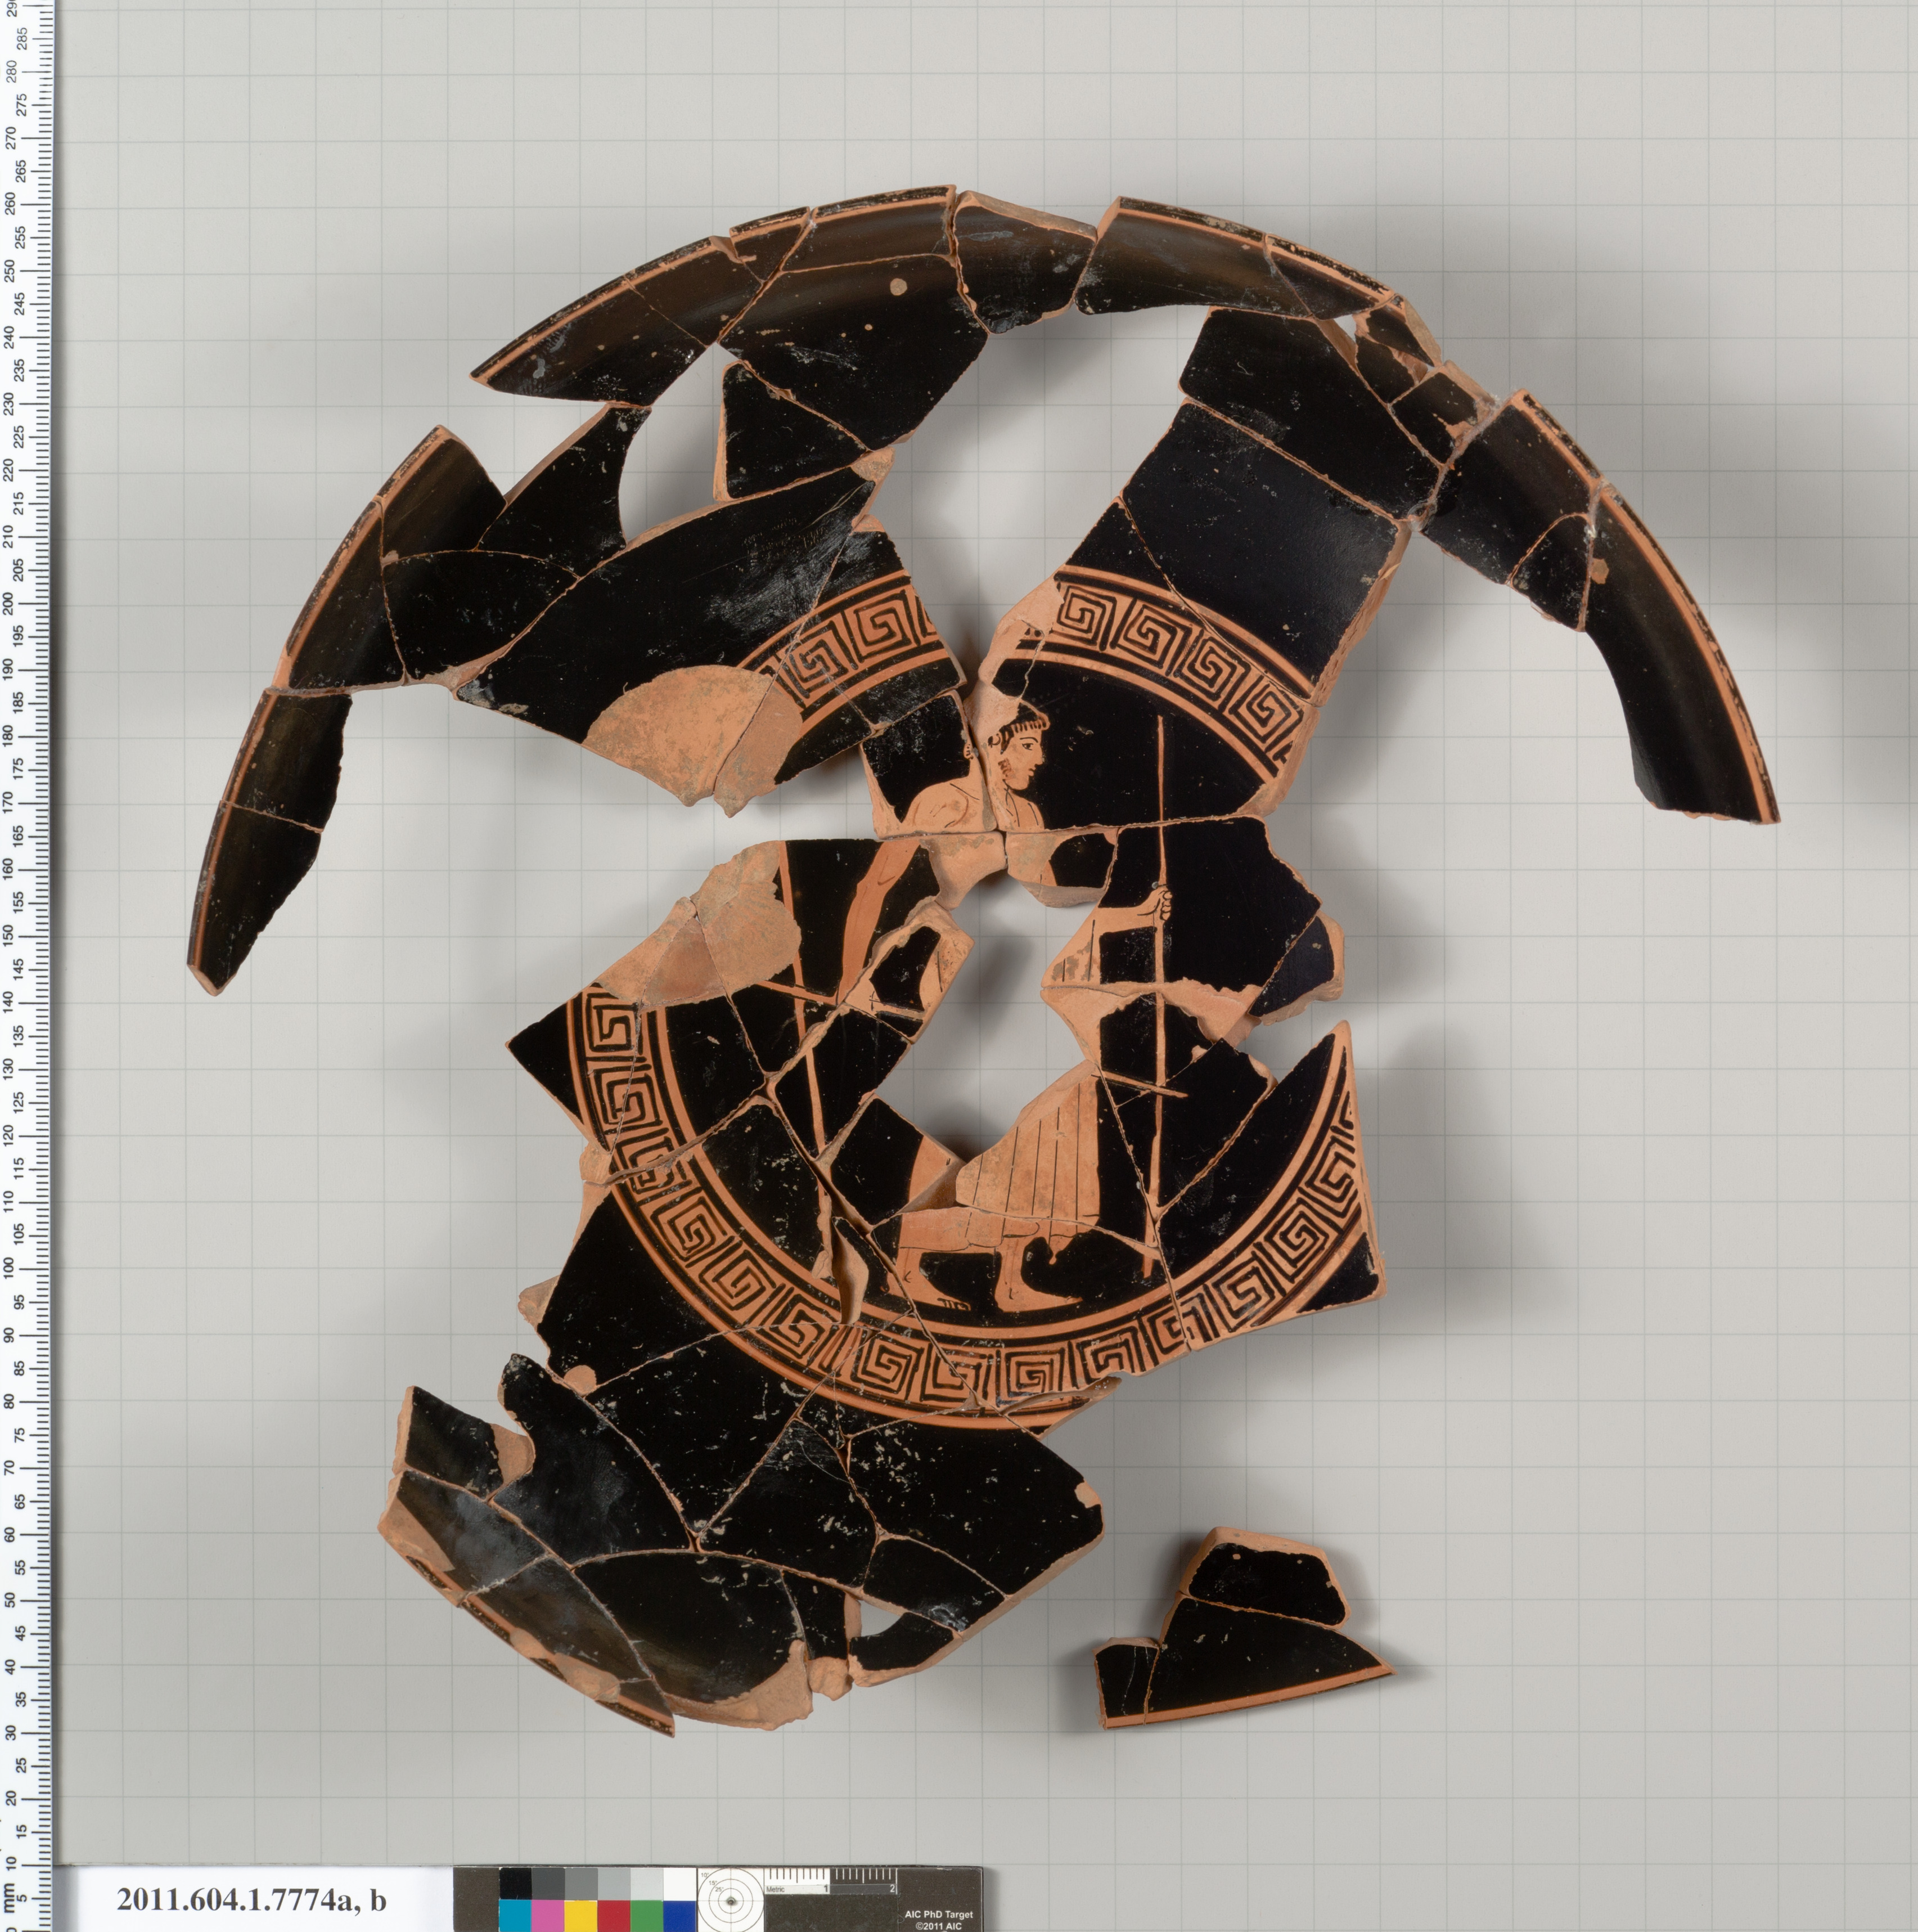Image resolution: width=1918 pixels, height=1932 pixels.
Task: Click the circular bullseye focus target
Action: [x=731, y=1902]
